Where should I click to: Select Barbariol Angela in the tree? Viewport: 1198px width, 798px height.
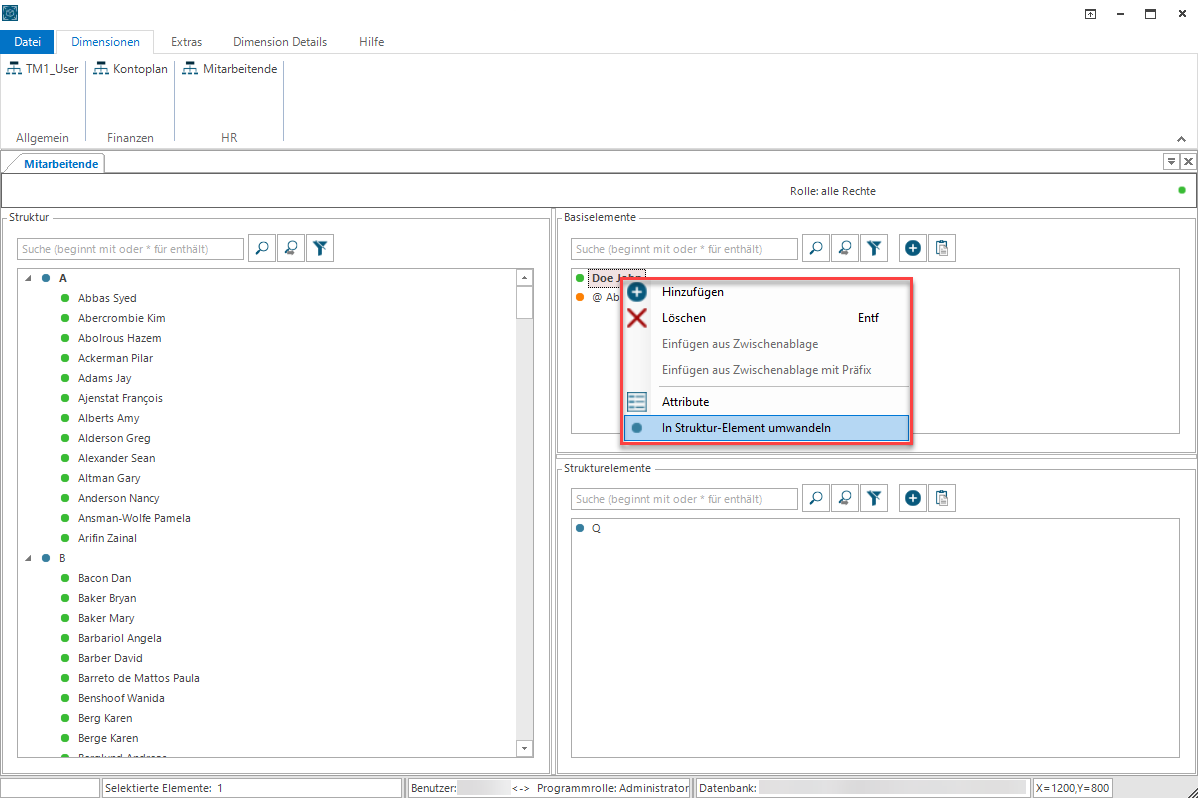click(120, 638)
